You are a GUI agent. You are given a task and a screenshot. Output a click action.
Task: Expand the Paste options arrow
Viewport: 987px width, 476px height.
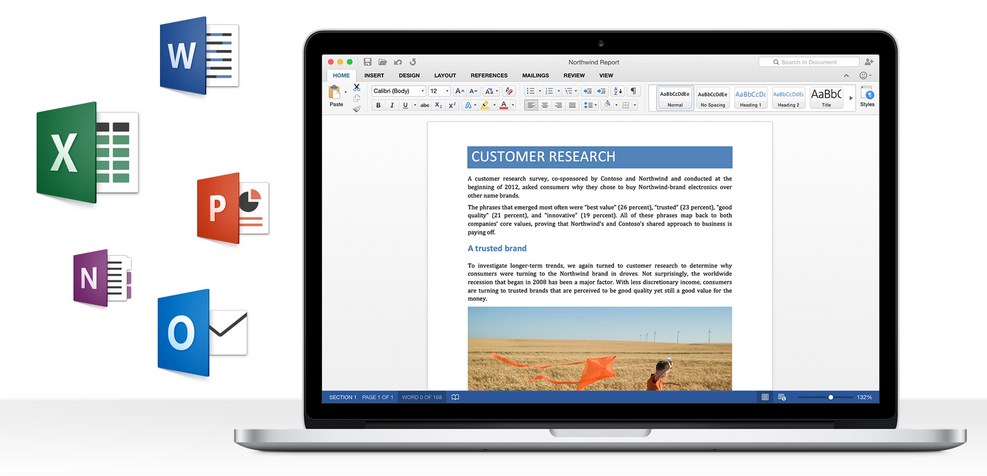coord(346,93)
